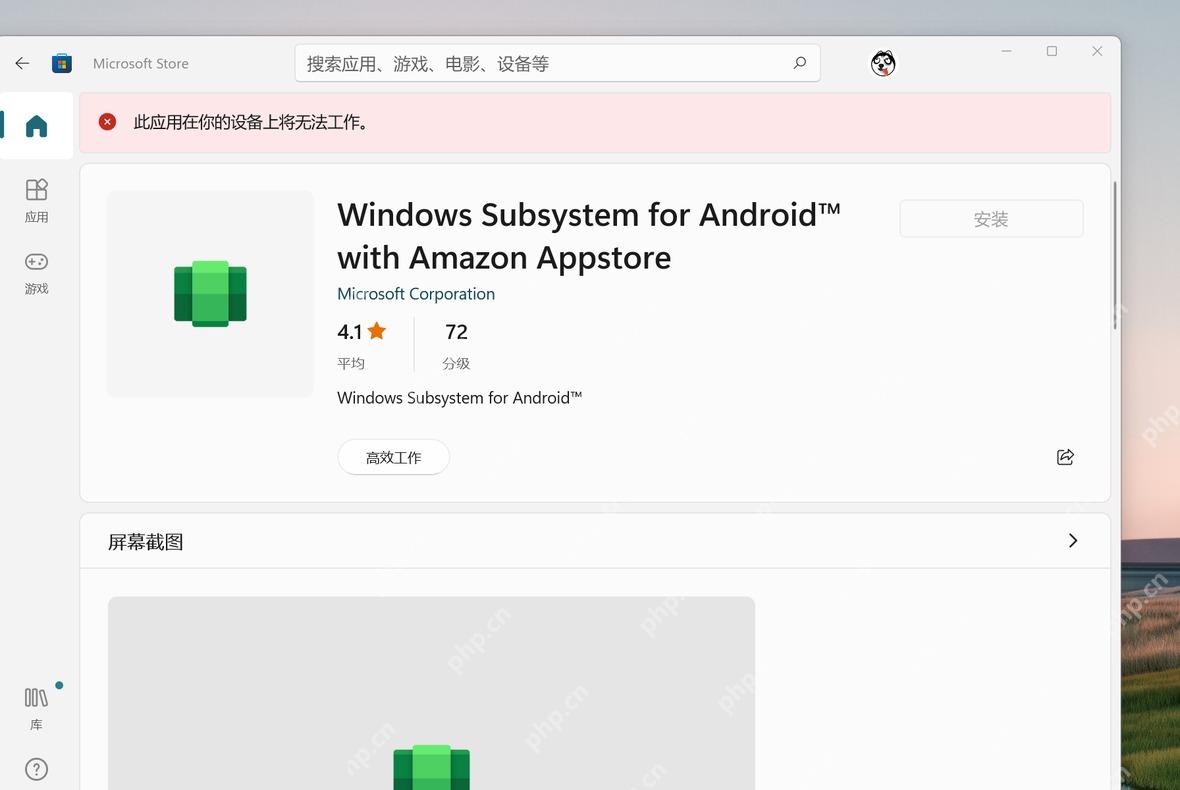
Task: Open the 库 (Library) sidebar section
Action: 36,709
